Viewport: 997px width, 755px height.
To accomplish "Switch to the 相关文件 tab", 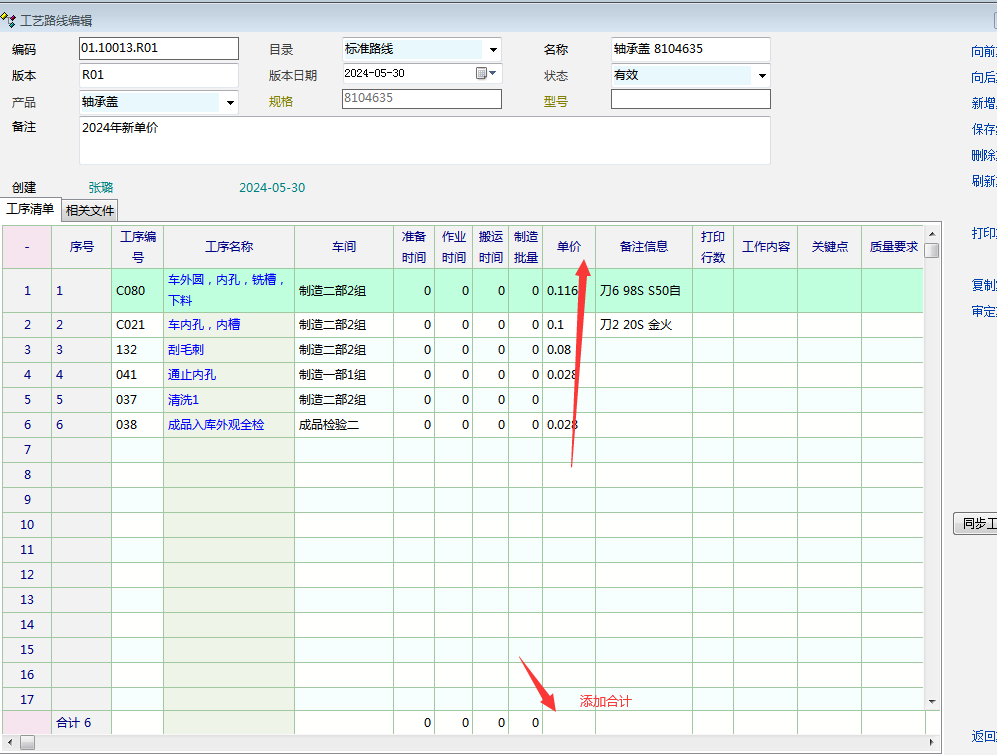I will (90, 210).
